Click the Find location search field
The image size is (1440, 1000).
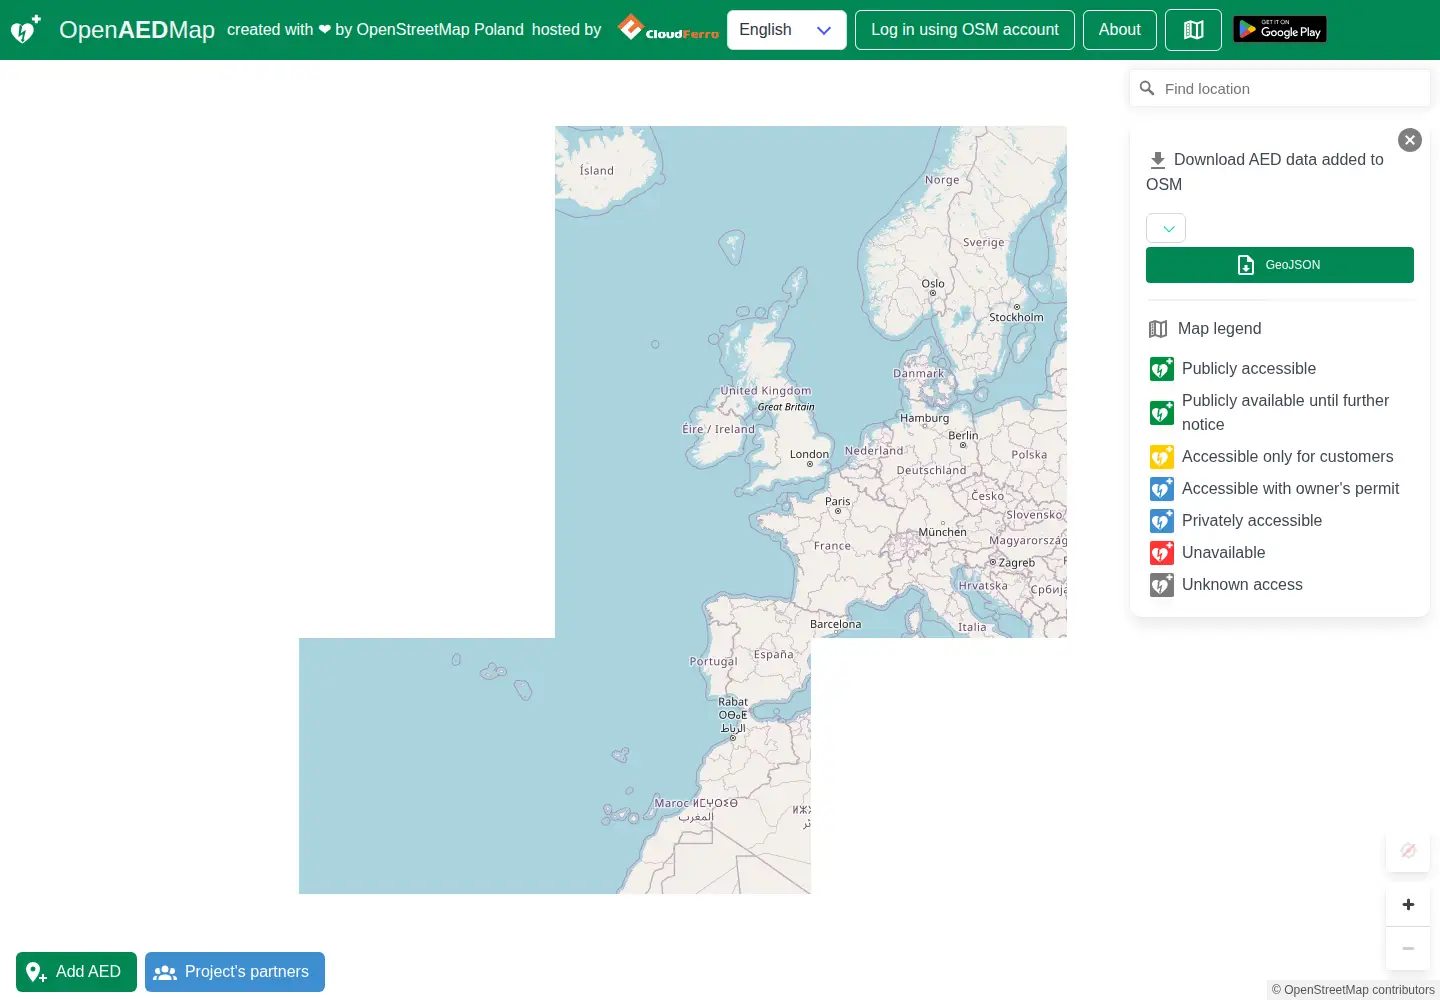(x=1280, y=88)
